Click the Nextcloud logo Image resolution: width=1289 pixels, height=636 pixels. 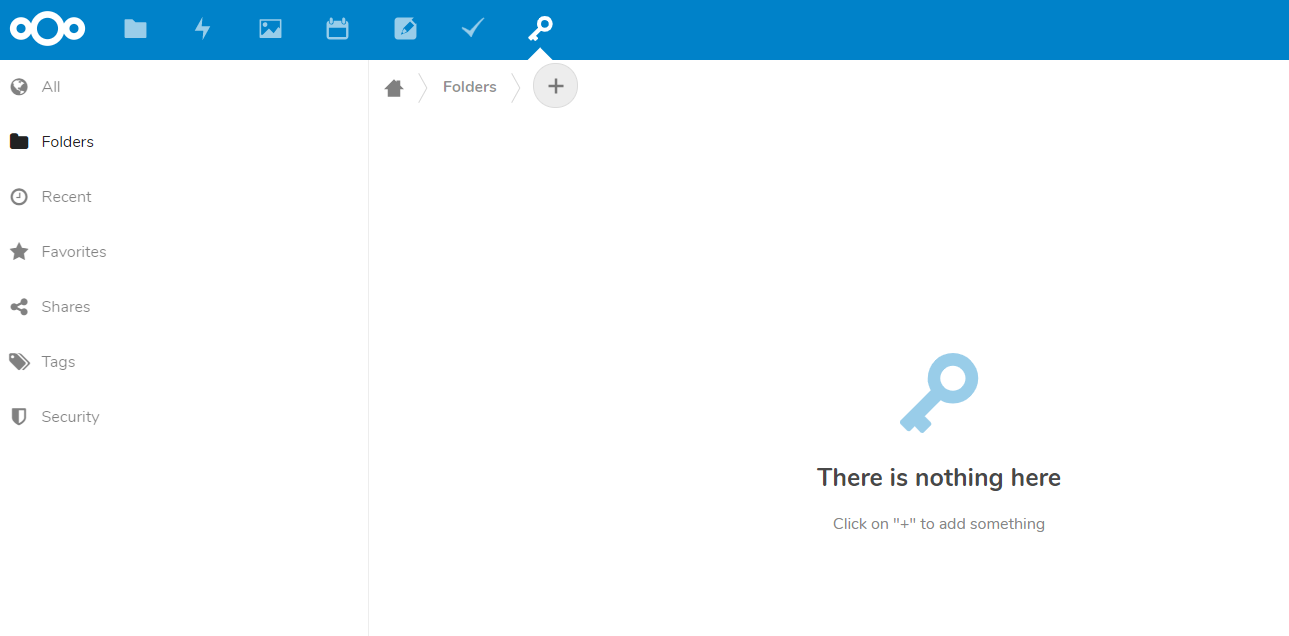tap(47, 29)
